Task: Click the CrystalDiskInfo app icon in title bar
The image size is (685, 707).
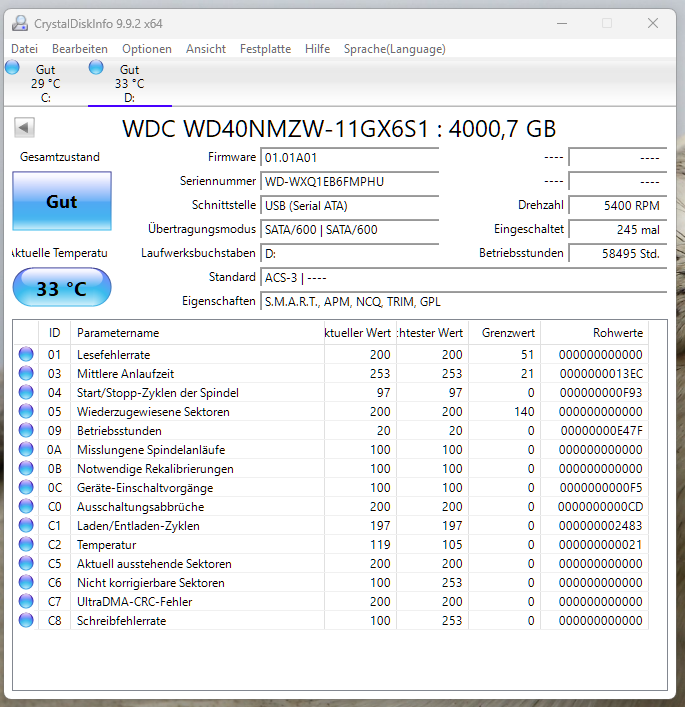Action: pos(20,23)
